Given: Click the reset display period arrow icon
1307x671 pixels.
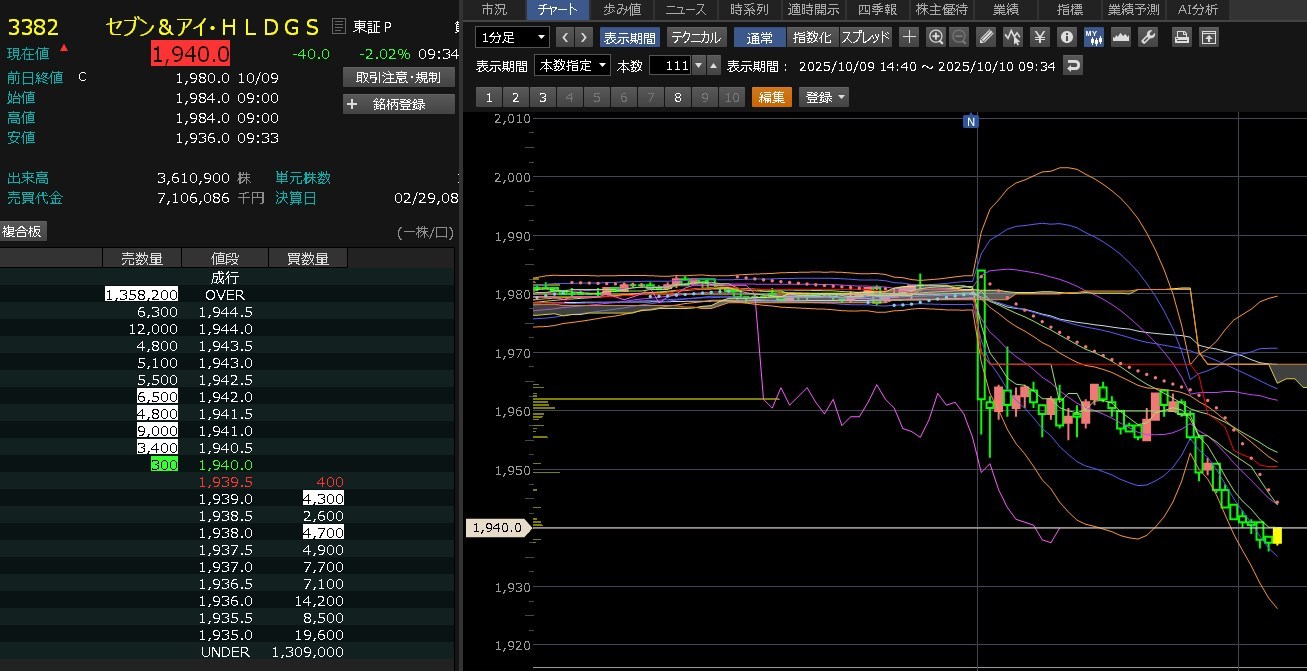Looking at the screenshot, I should coord(1073,66).
